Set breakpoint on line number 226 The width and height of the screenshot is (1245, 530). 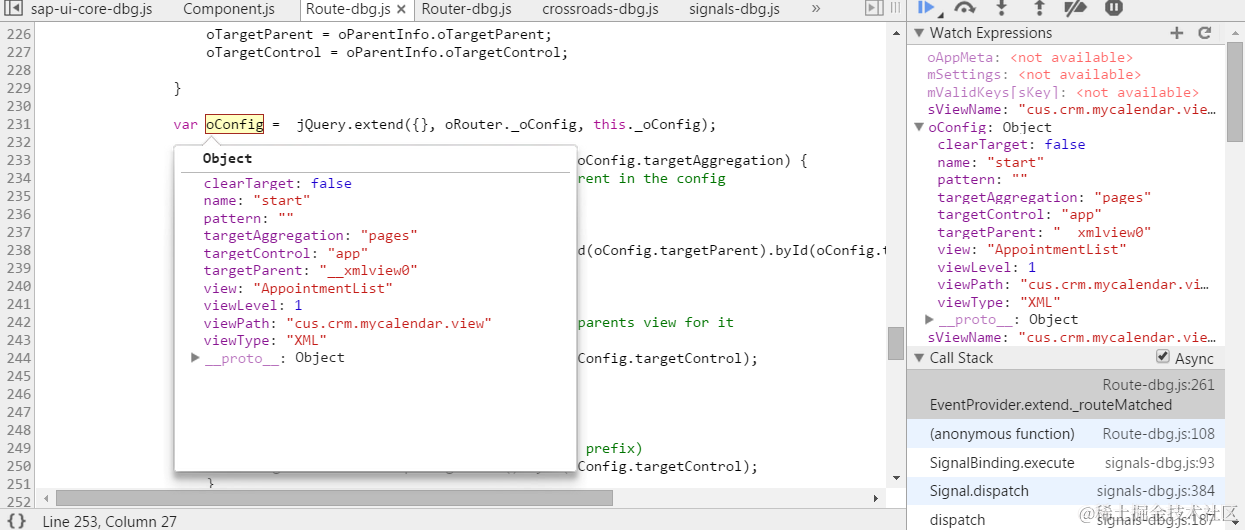(x=18, y=34)
